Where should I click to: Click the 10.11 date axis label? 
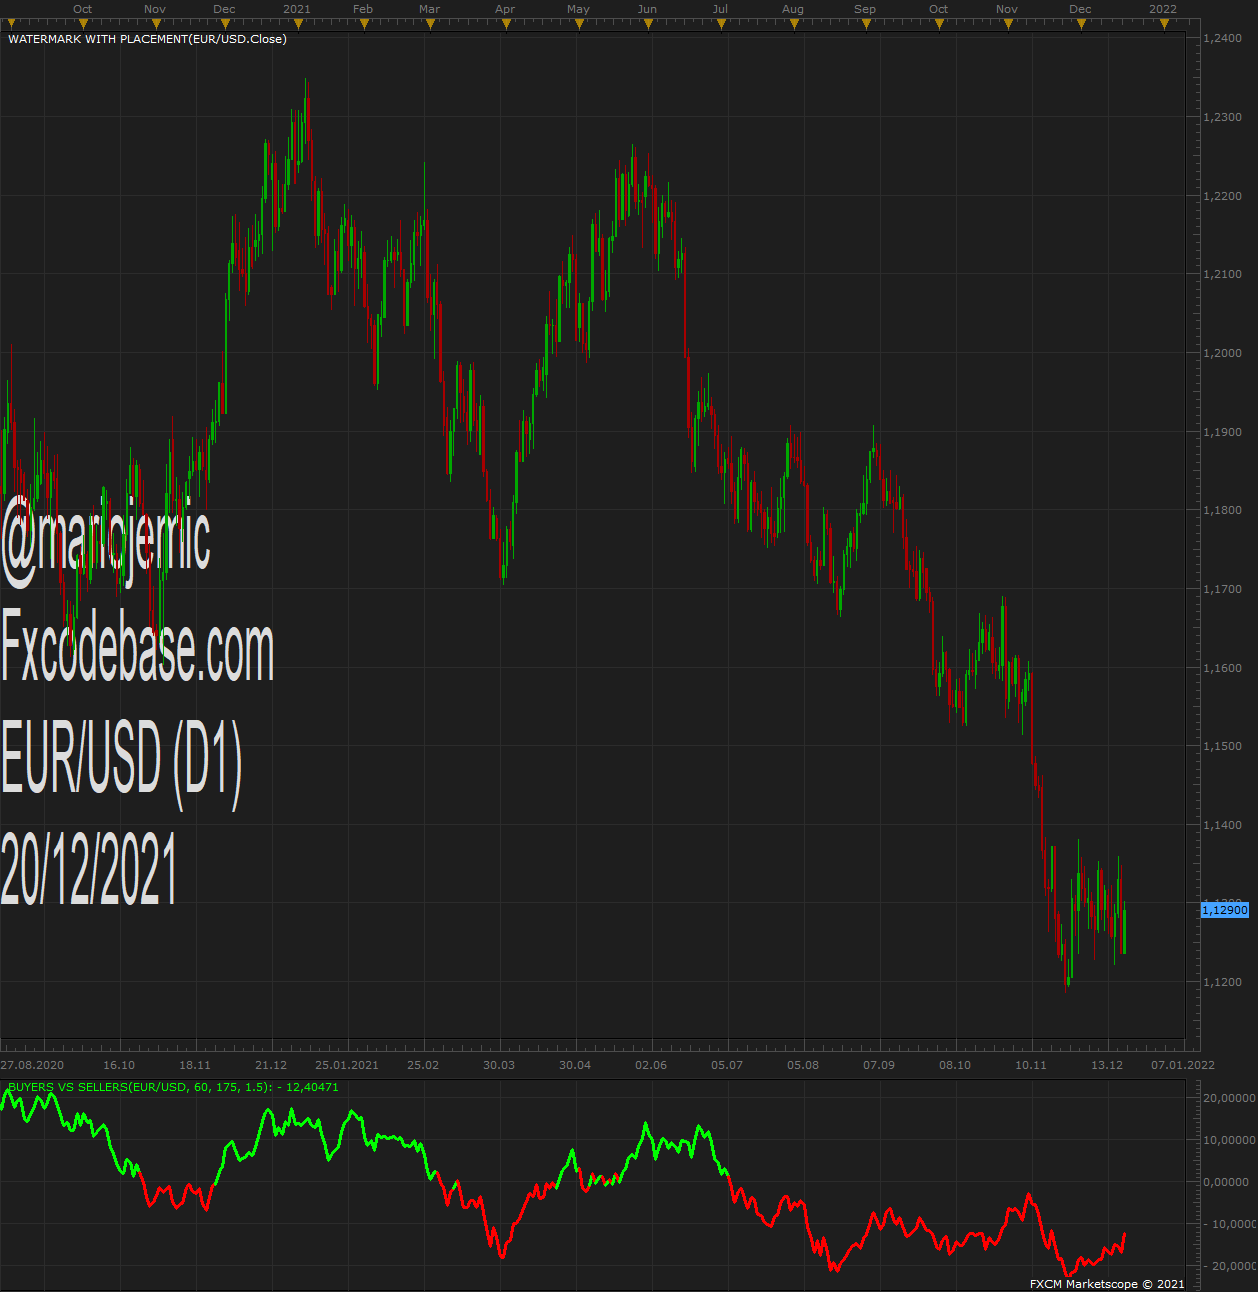(1031, 1065)
